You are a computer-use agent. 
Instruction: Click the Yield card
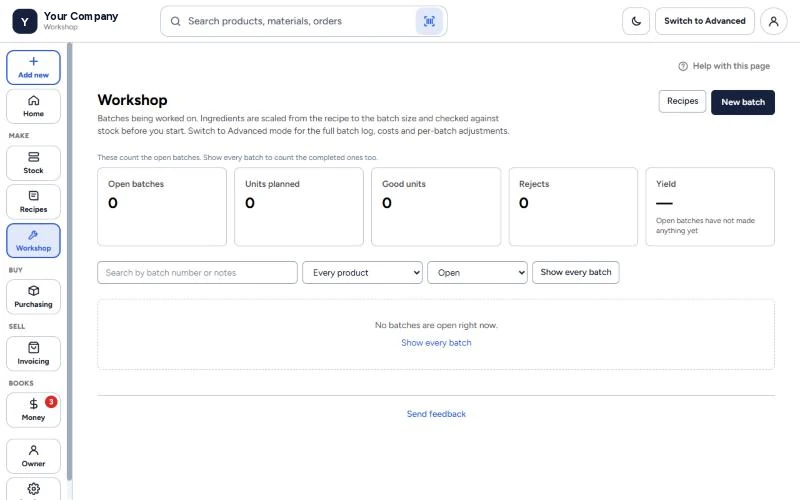point(710,207)
